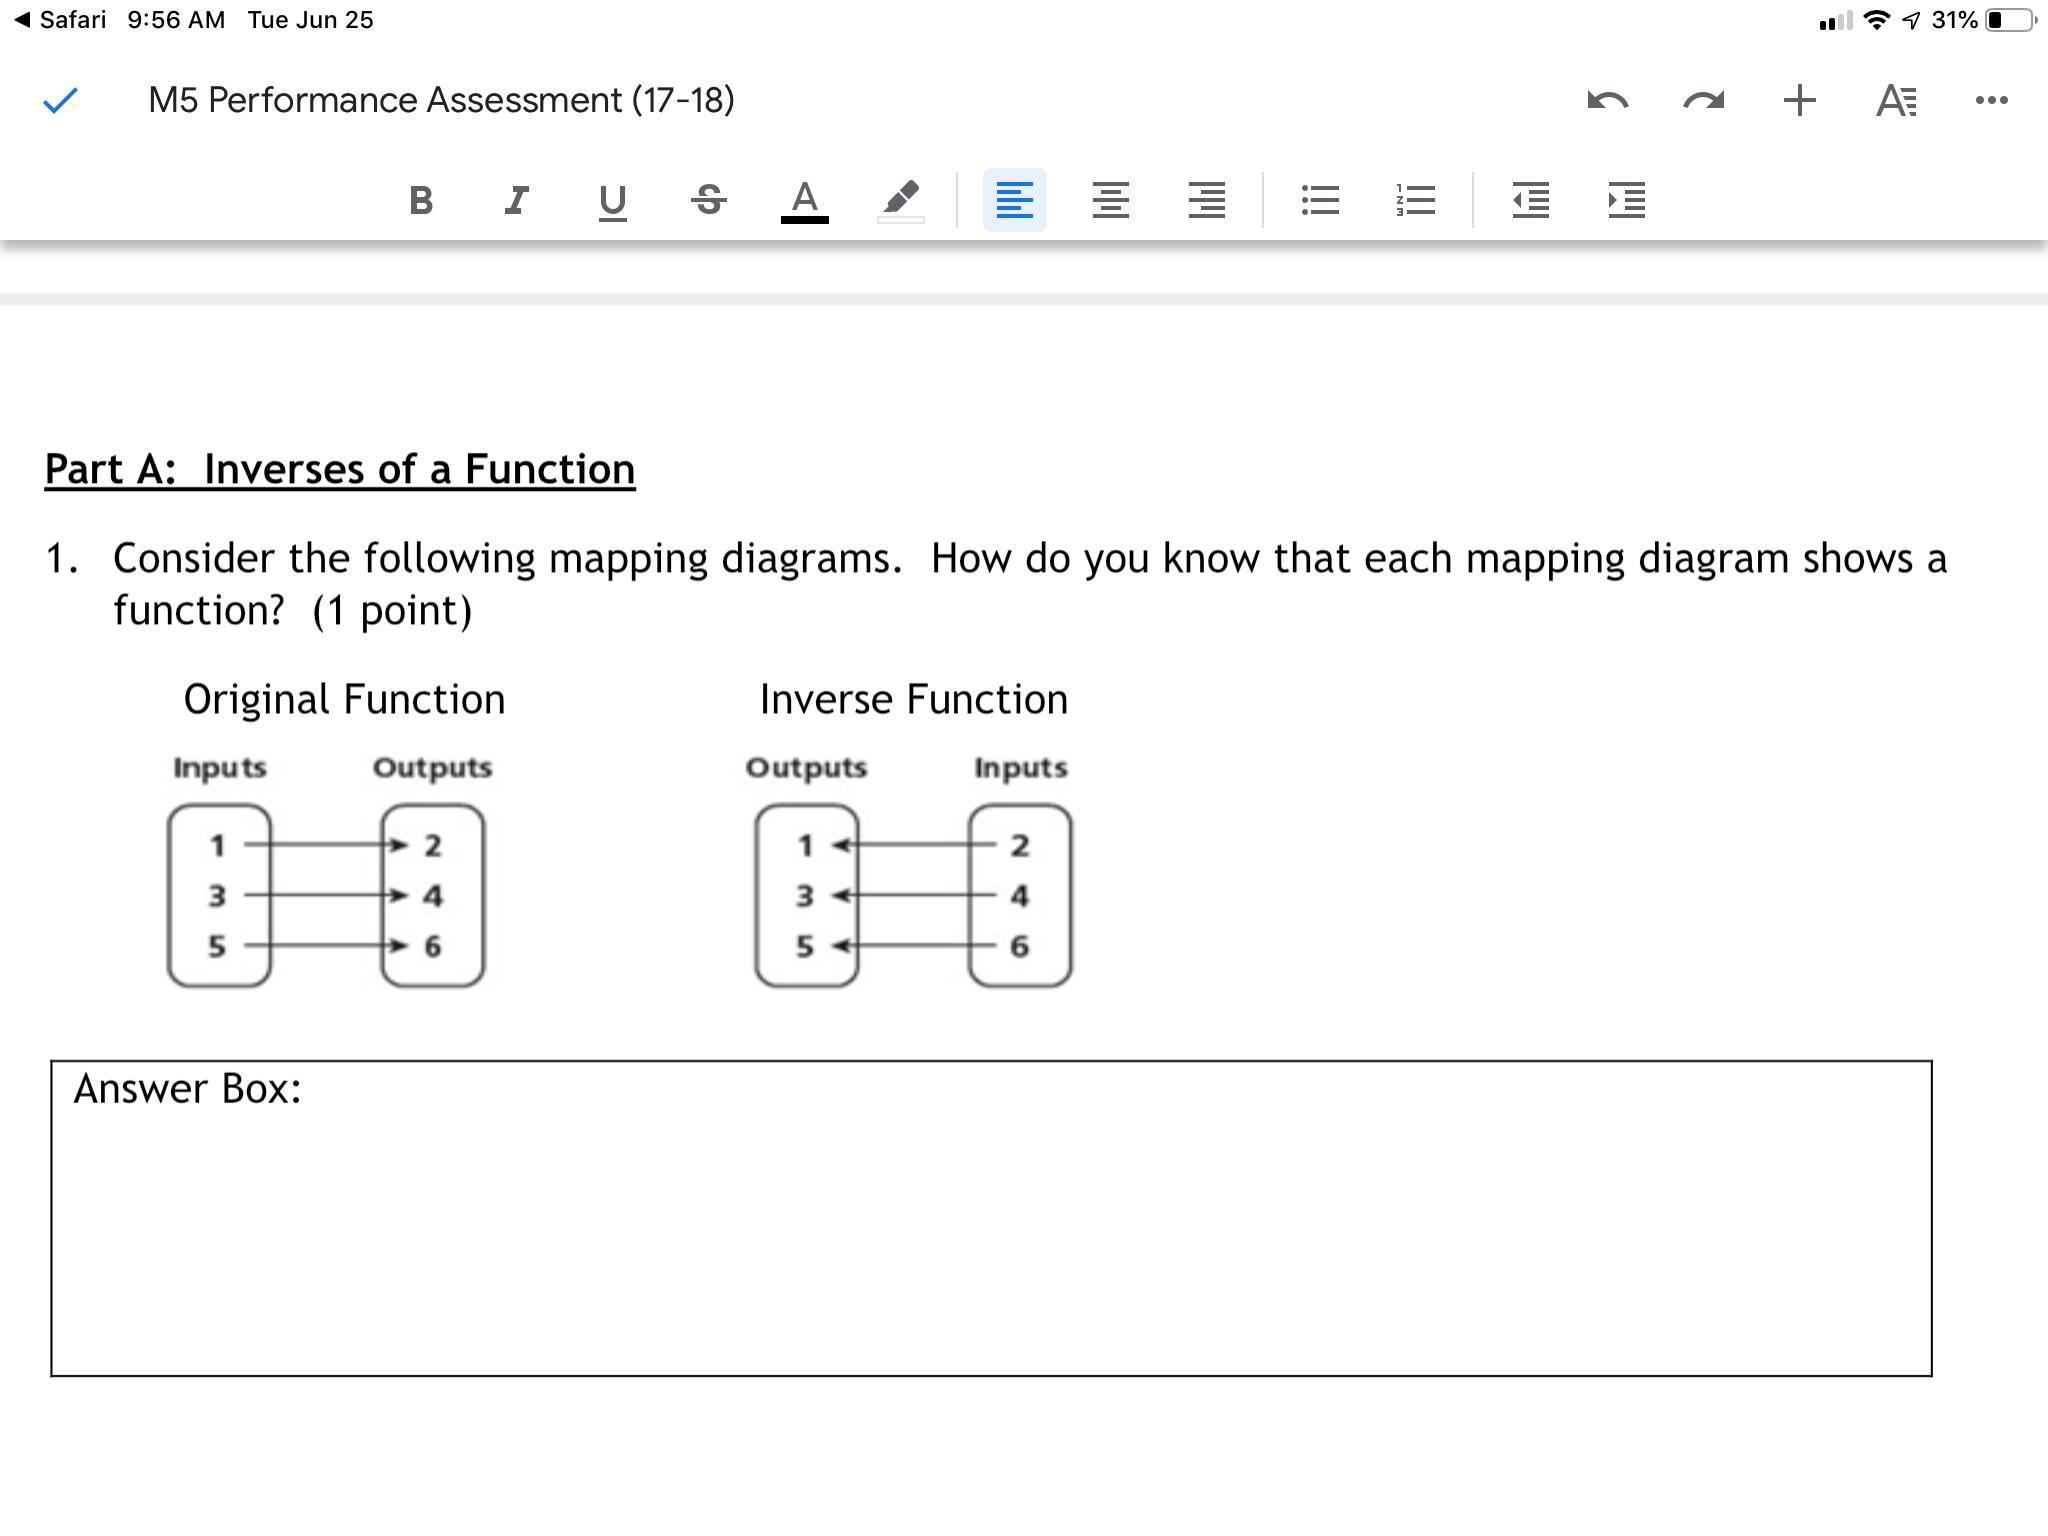Open the text format panel
The image size is (2048, 1536).
pos(1895,100)
